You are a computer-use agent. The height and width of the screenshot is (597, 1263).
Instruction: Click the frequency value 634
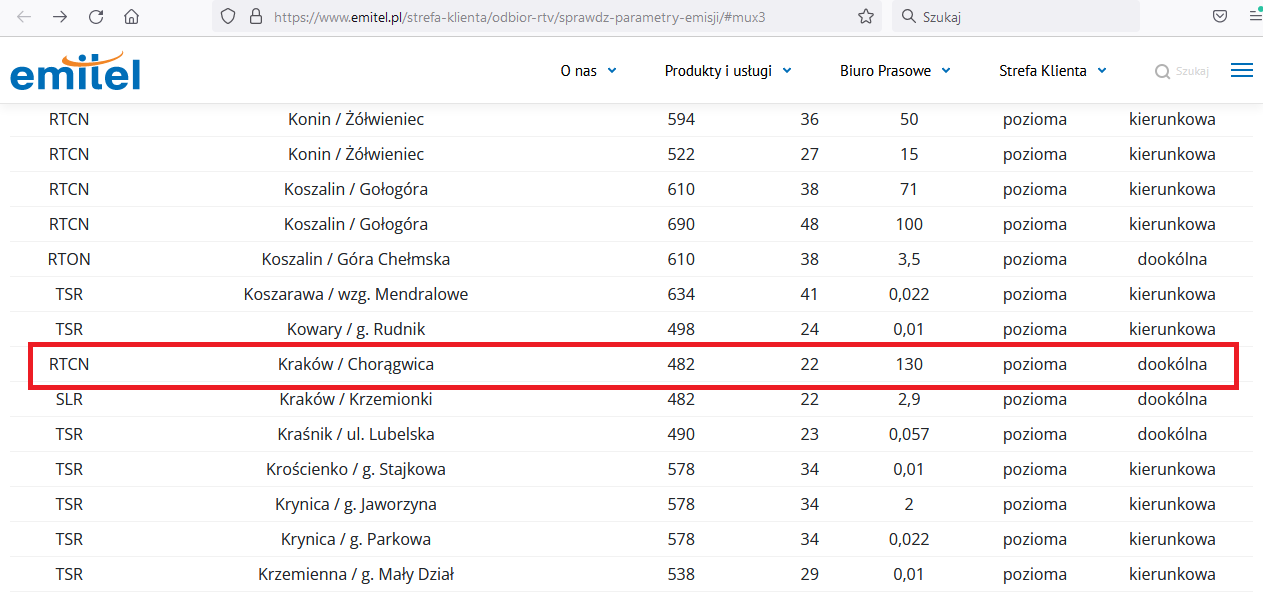(681, 295)
